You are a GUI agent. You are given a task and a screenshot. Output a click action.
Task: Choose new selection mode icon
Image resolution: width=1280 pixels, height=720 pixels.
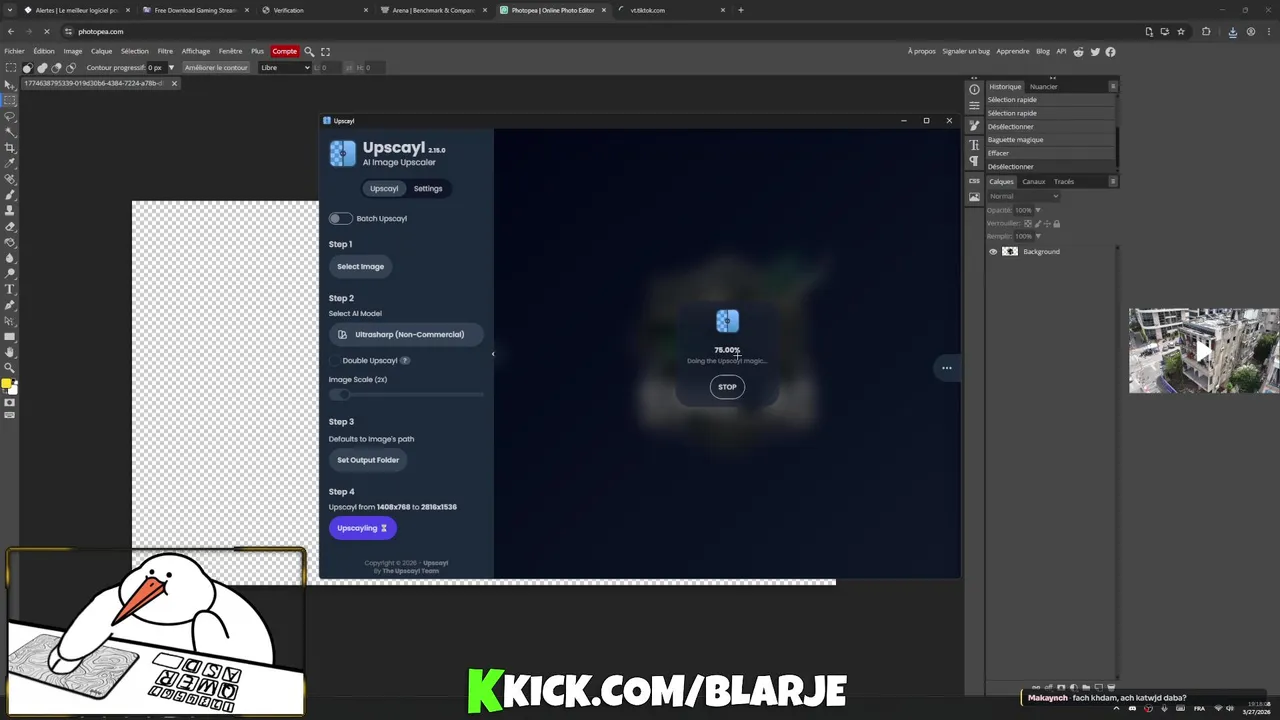[x=28, y=67]
